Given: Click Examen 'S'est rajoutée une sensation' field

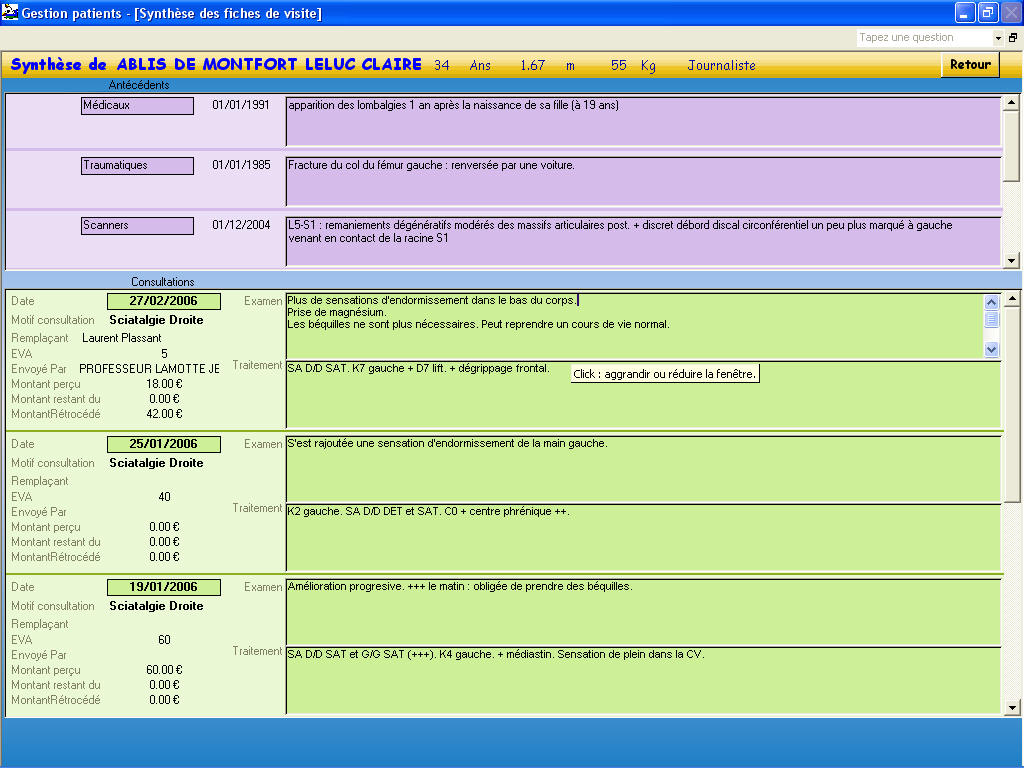Looking at the screenshot, I should (643, 469).
